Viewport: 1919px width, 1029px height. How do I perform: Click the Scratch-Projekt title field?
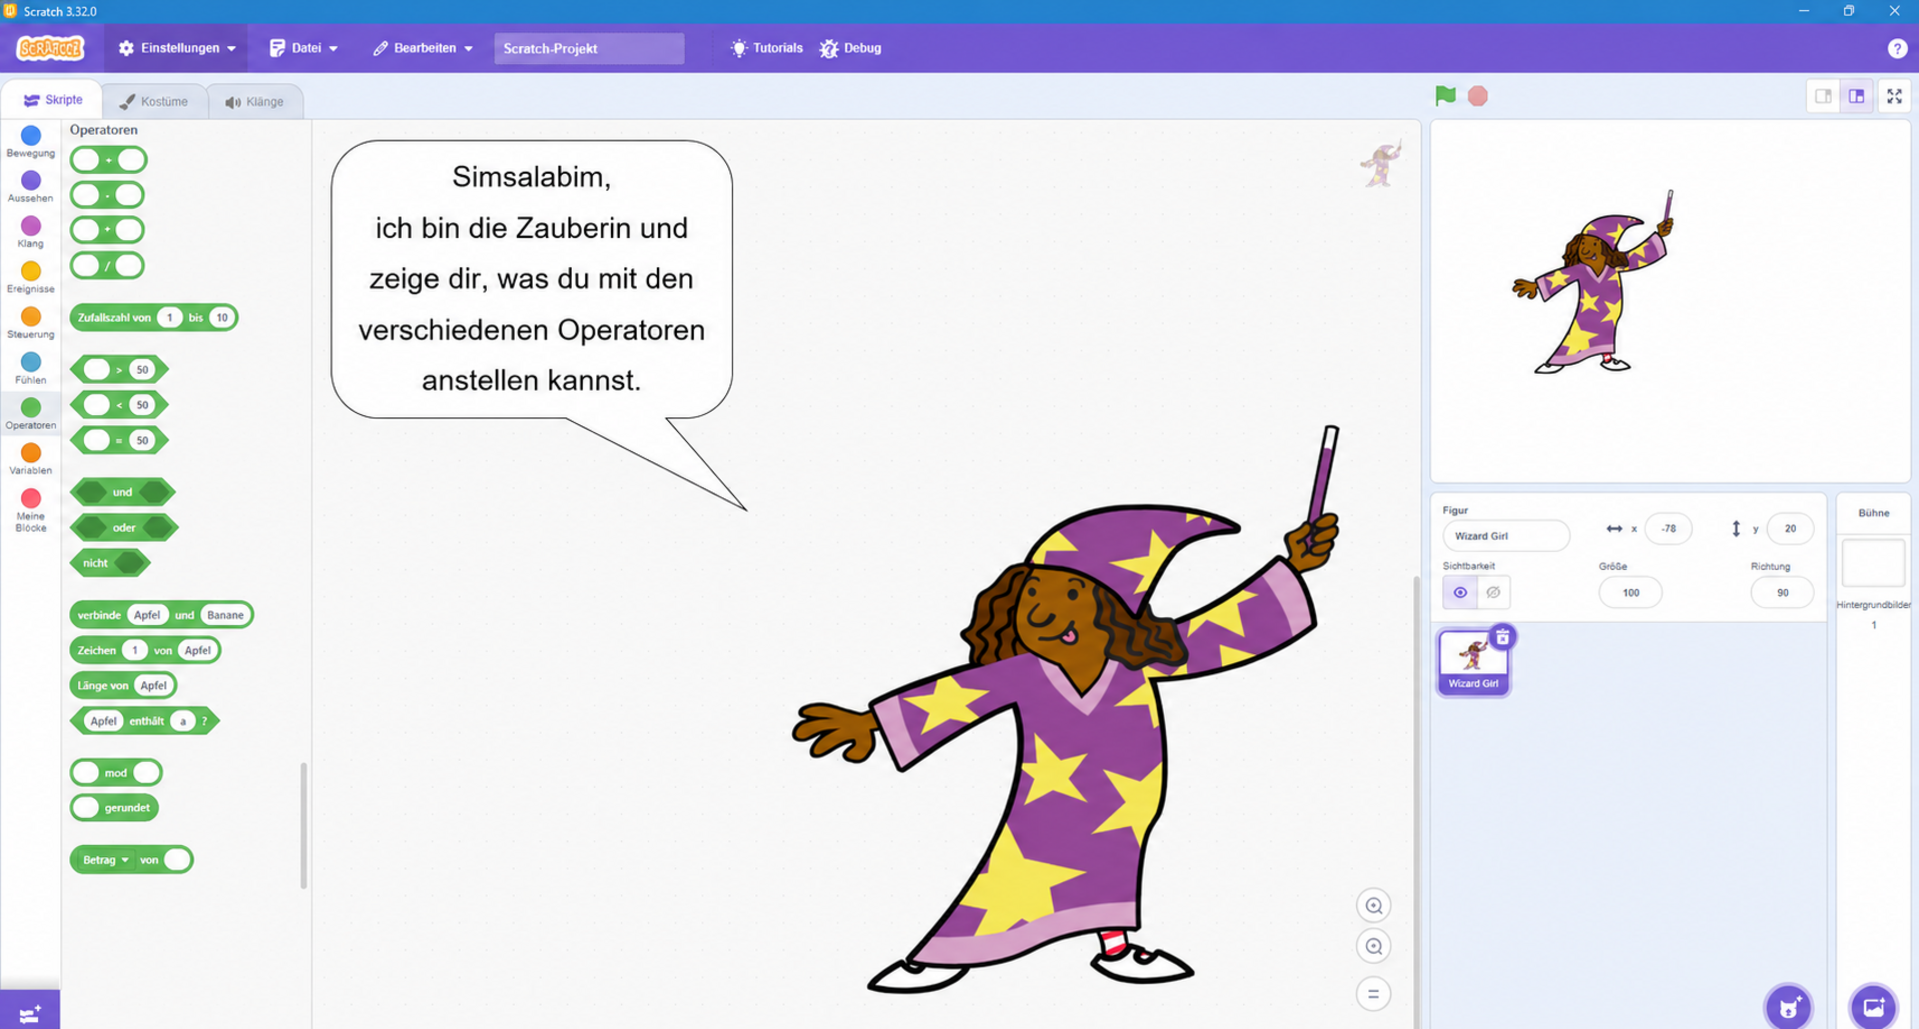tap(589, 48)
